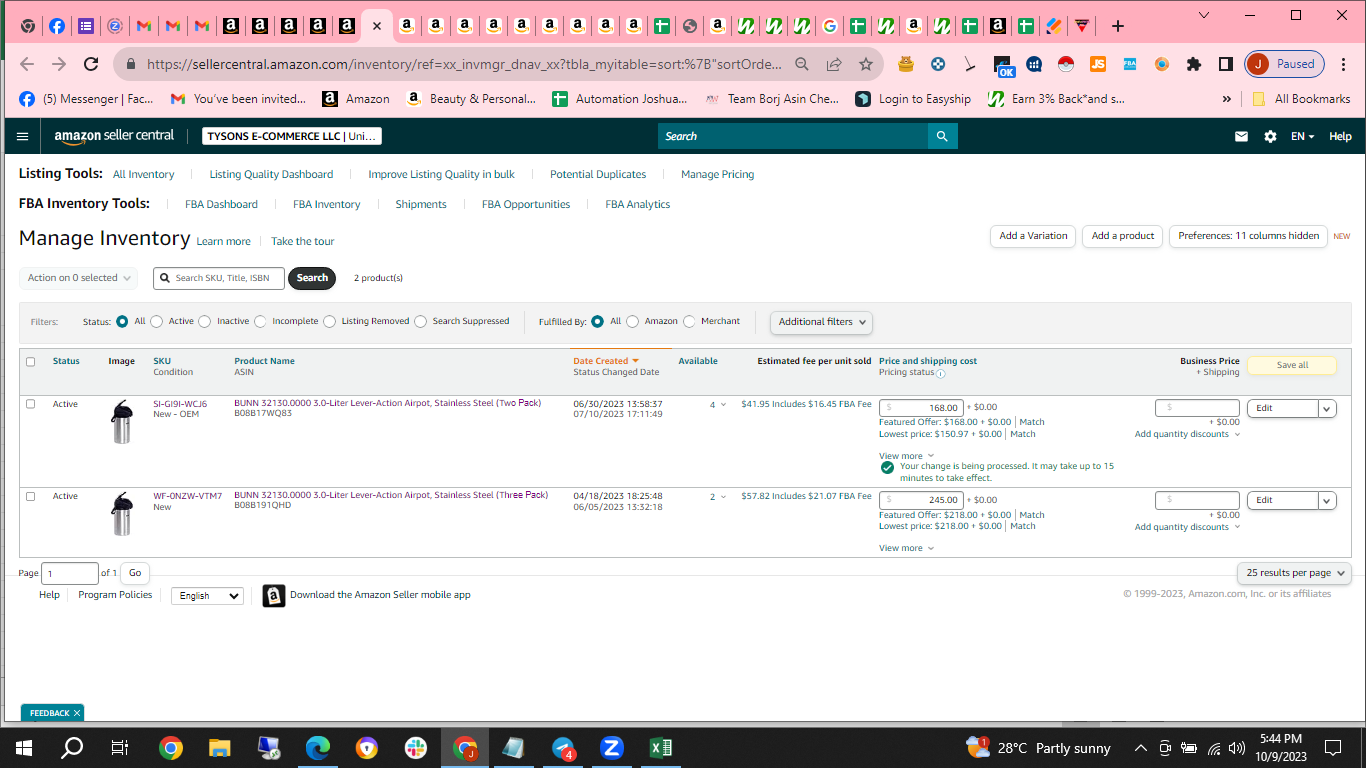Click the Two Pack price field showing 168.00
Screen dimensions: 1366x768
(922, 407)
